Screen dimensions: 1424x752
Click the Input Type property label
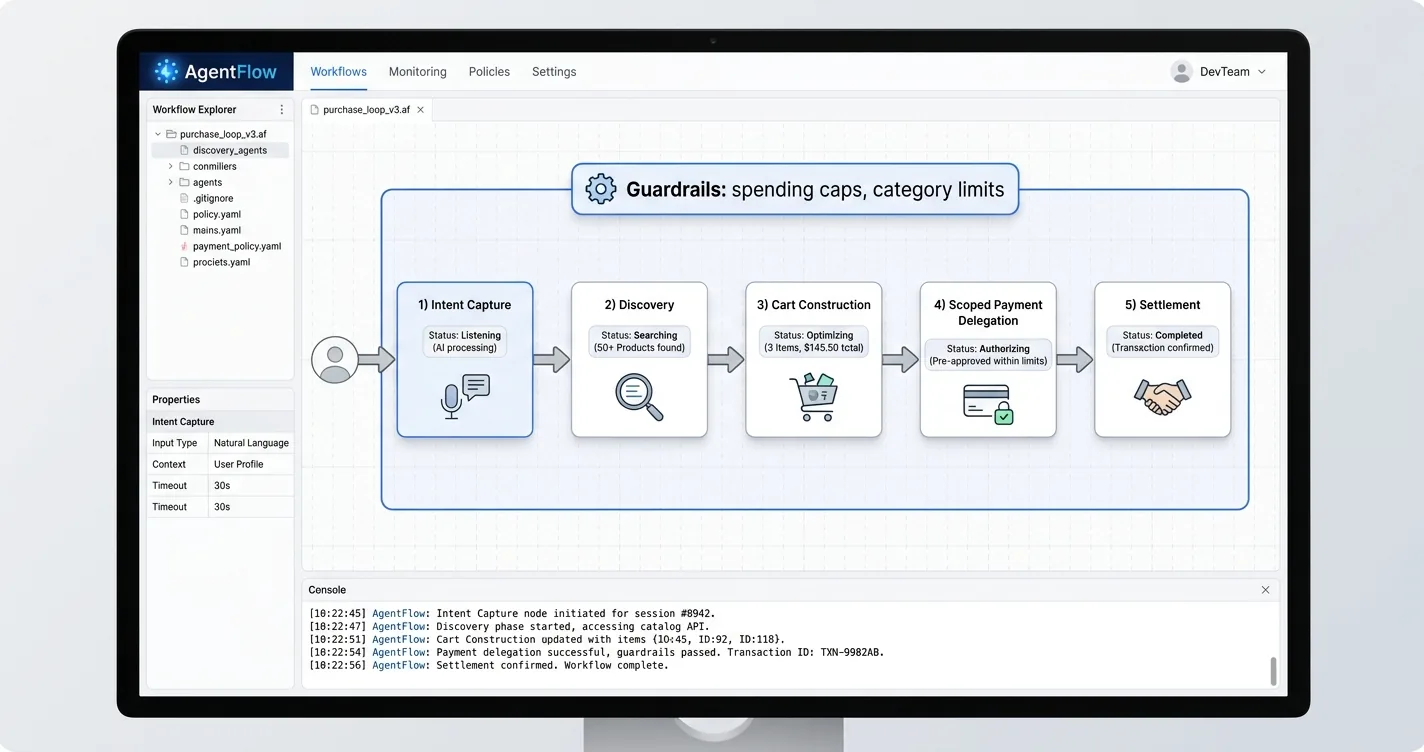tap(175, 443)
